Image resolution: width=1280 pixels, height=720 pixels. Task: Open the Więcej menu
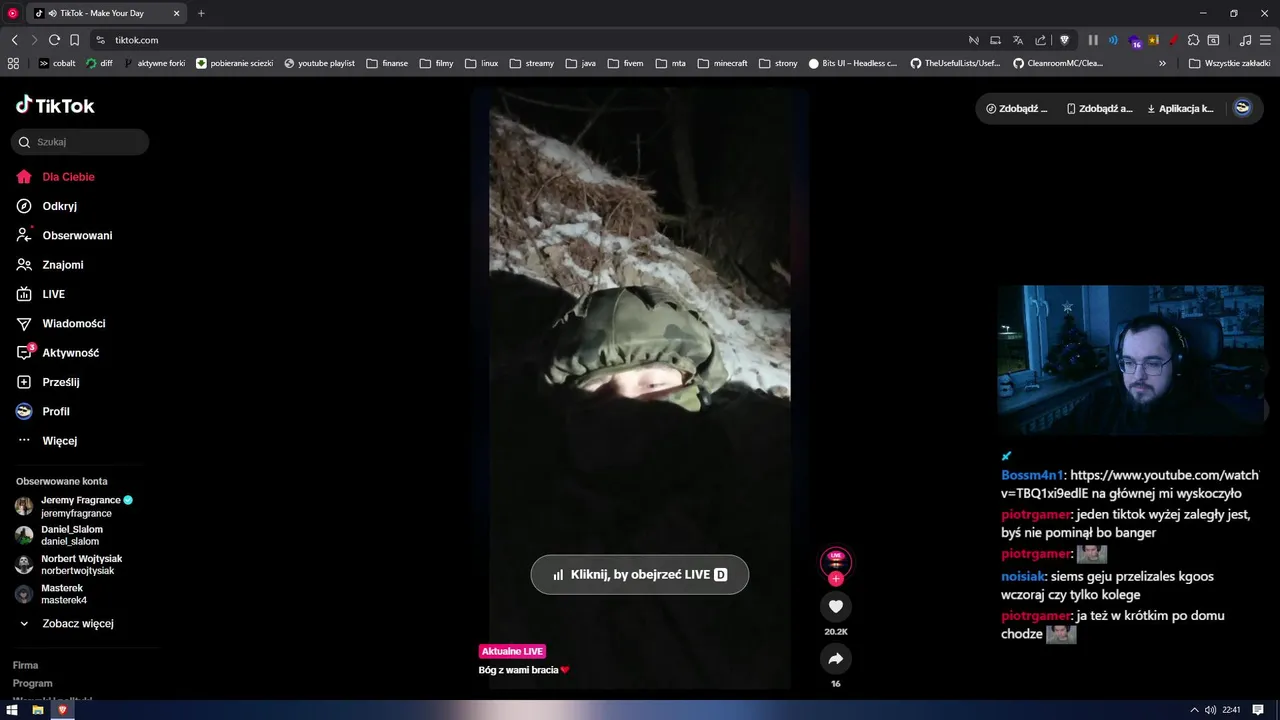pyautogui.click(x=47, y=441)
